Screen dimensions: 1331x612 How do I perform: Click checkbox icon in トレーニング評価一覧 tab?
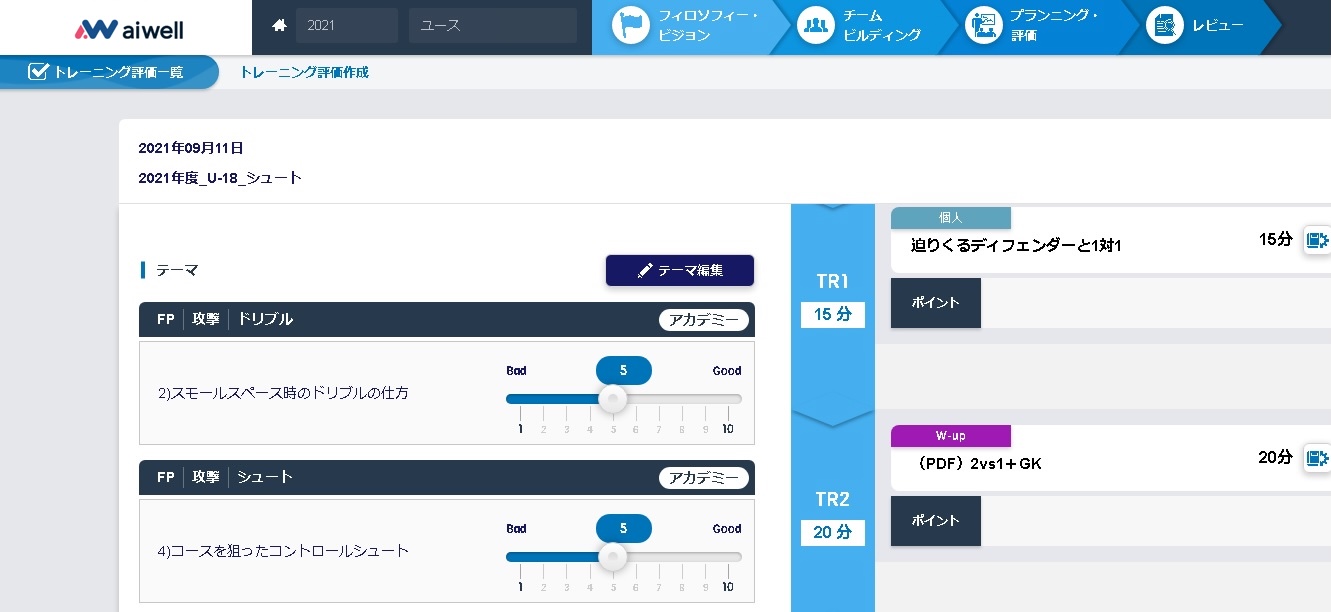pos(38,71)
